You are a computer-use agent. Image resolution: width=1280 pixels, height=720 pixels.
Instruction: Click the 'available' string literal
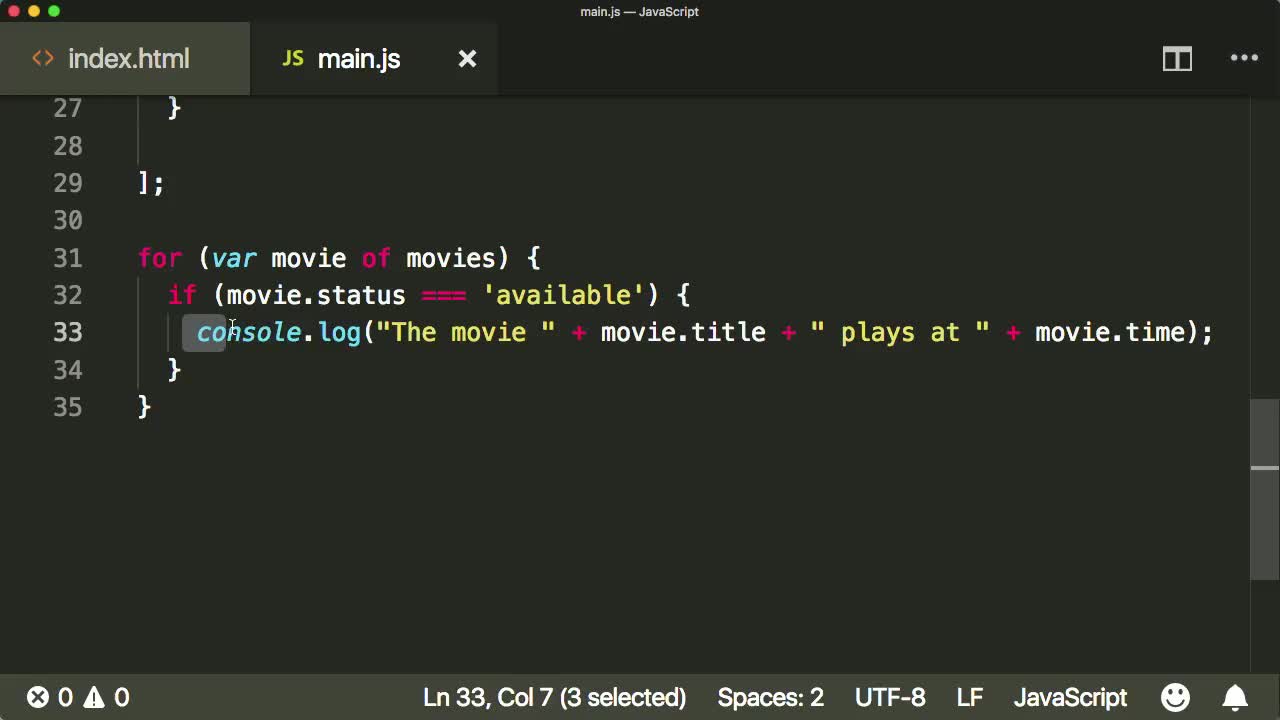pyautogui.click(x=563, y=295)
